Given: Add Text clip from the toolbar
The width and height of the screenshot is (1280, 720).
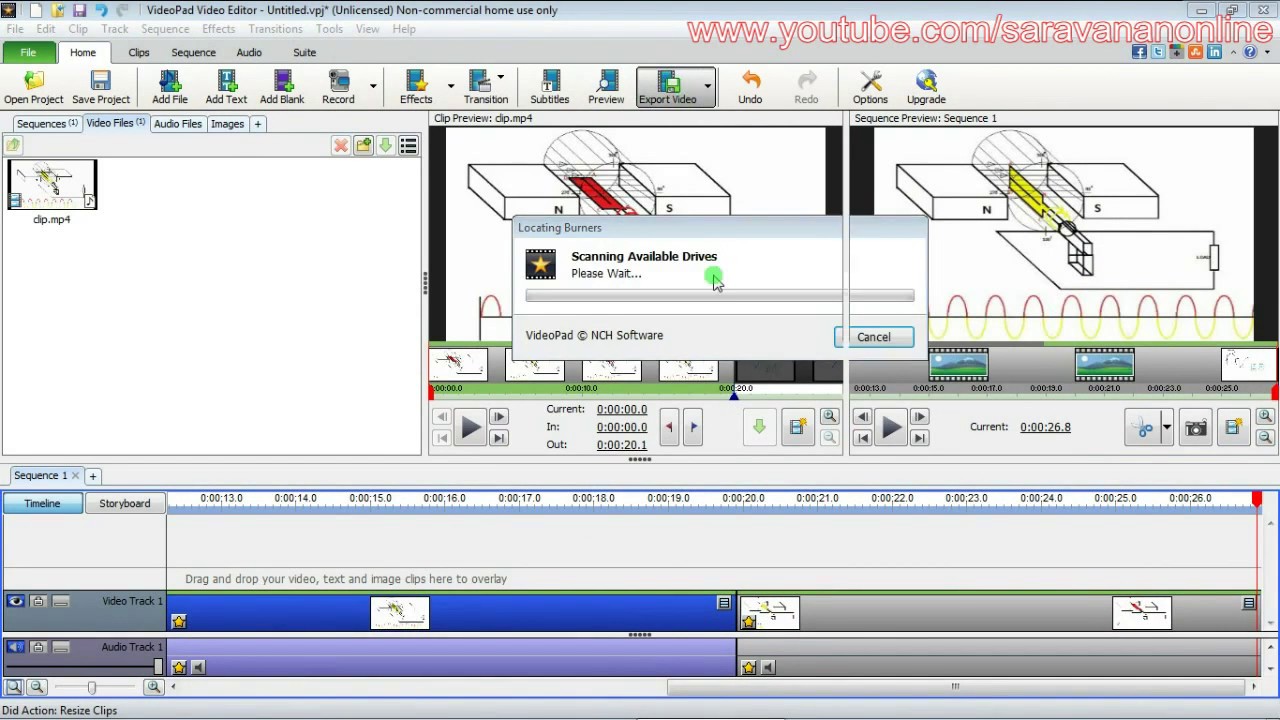Looking at the screenshot, I should 226,88.
